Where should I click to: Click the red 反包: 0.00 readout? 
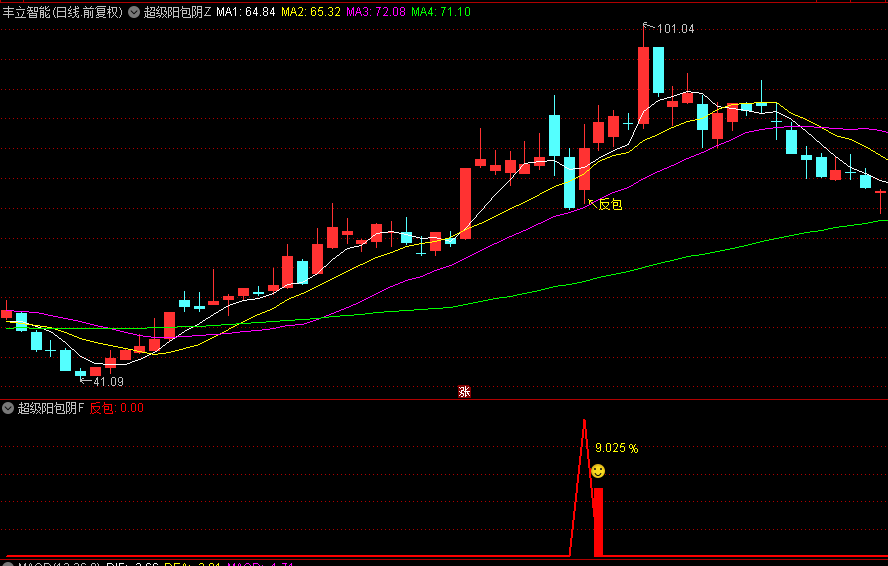[x=117, y=408]
